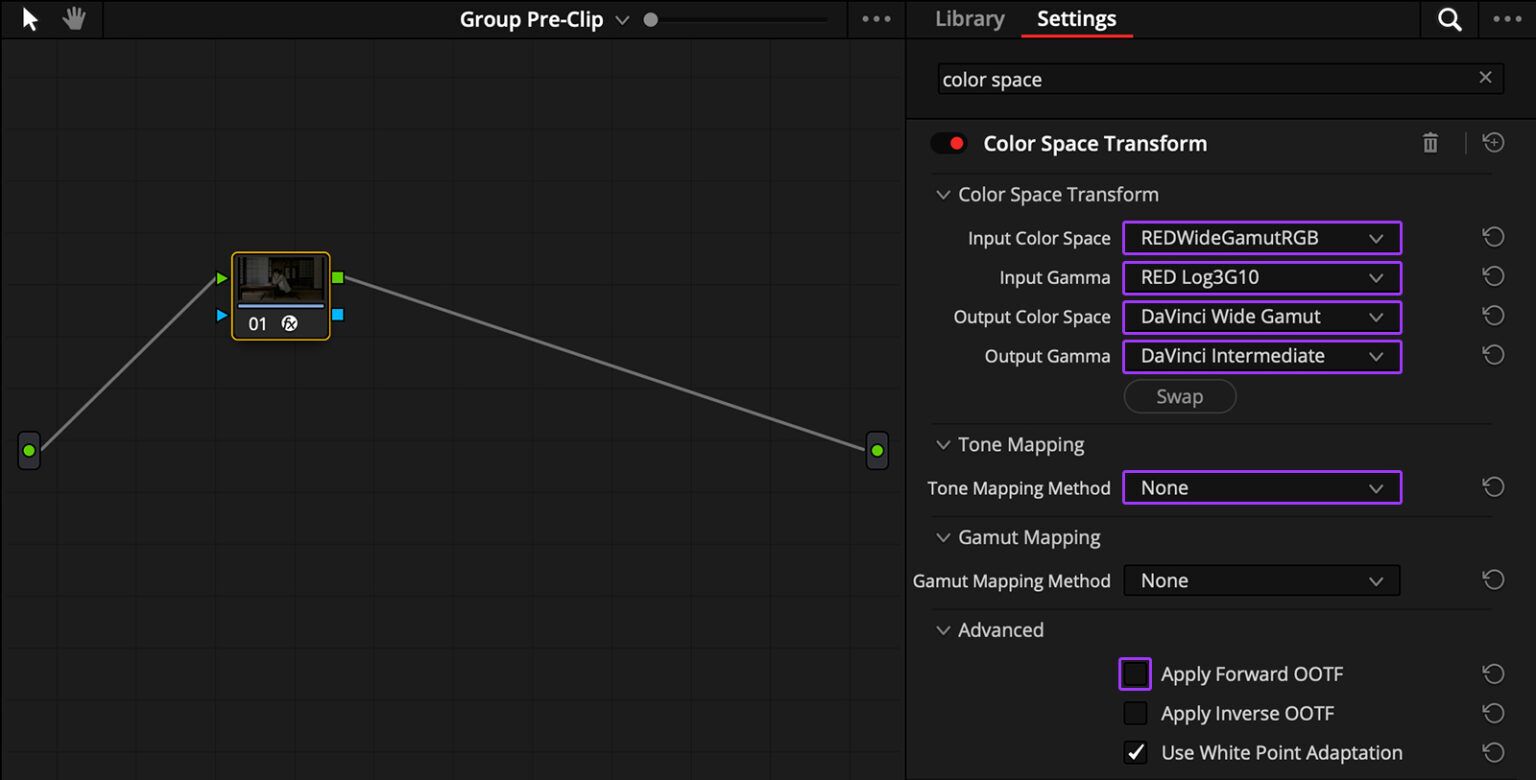The height and width of the screenshot is (780, 1536).
Task: Switch to the Library tab
Action: pyautogui.click(x=967, y=18)
